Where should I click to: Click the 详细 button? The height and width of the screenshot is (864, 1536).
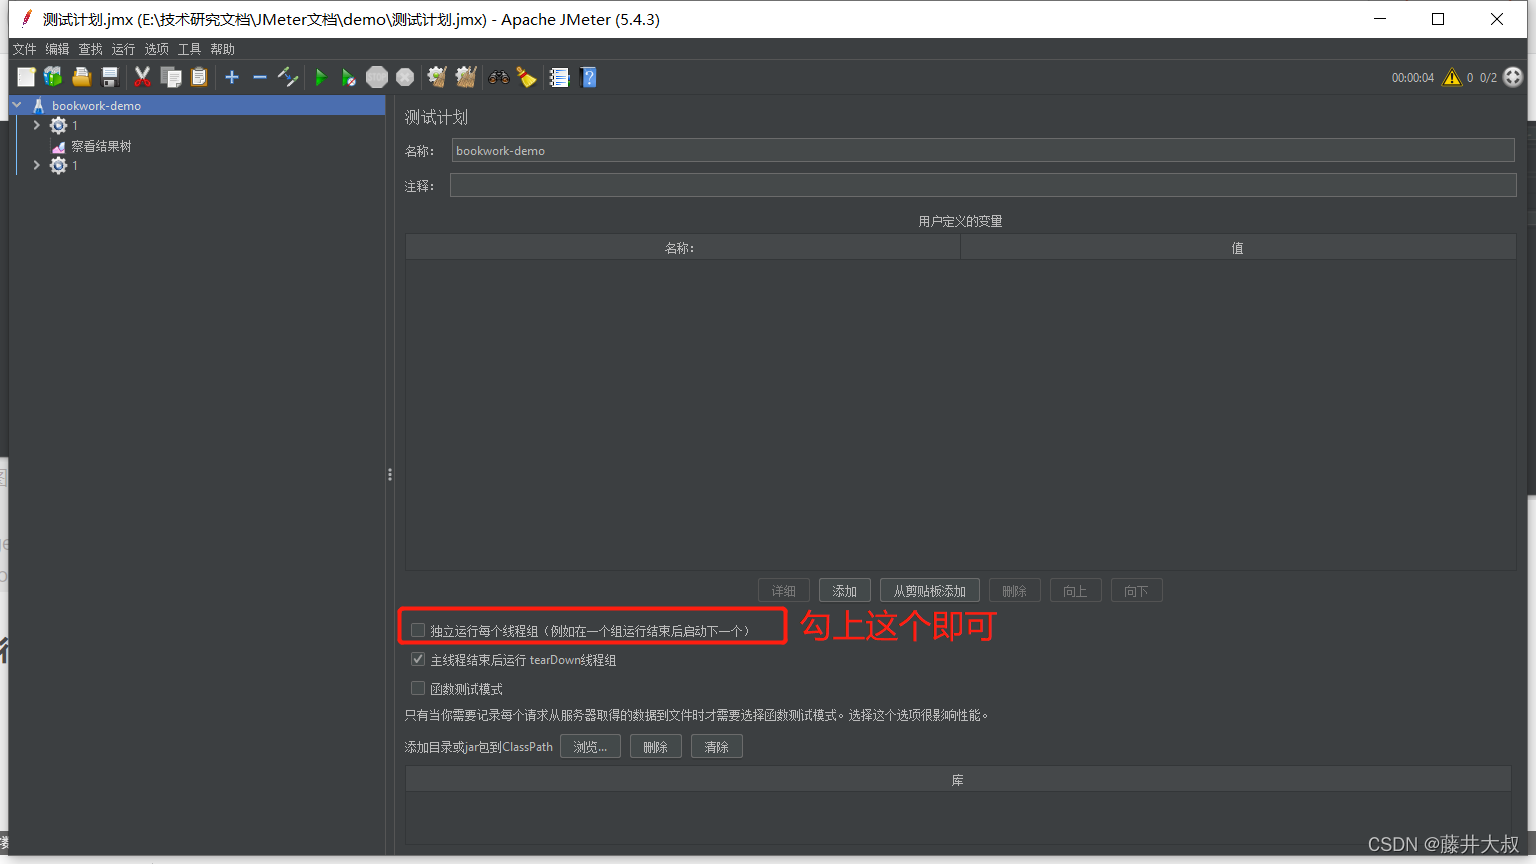[784, 591]
